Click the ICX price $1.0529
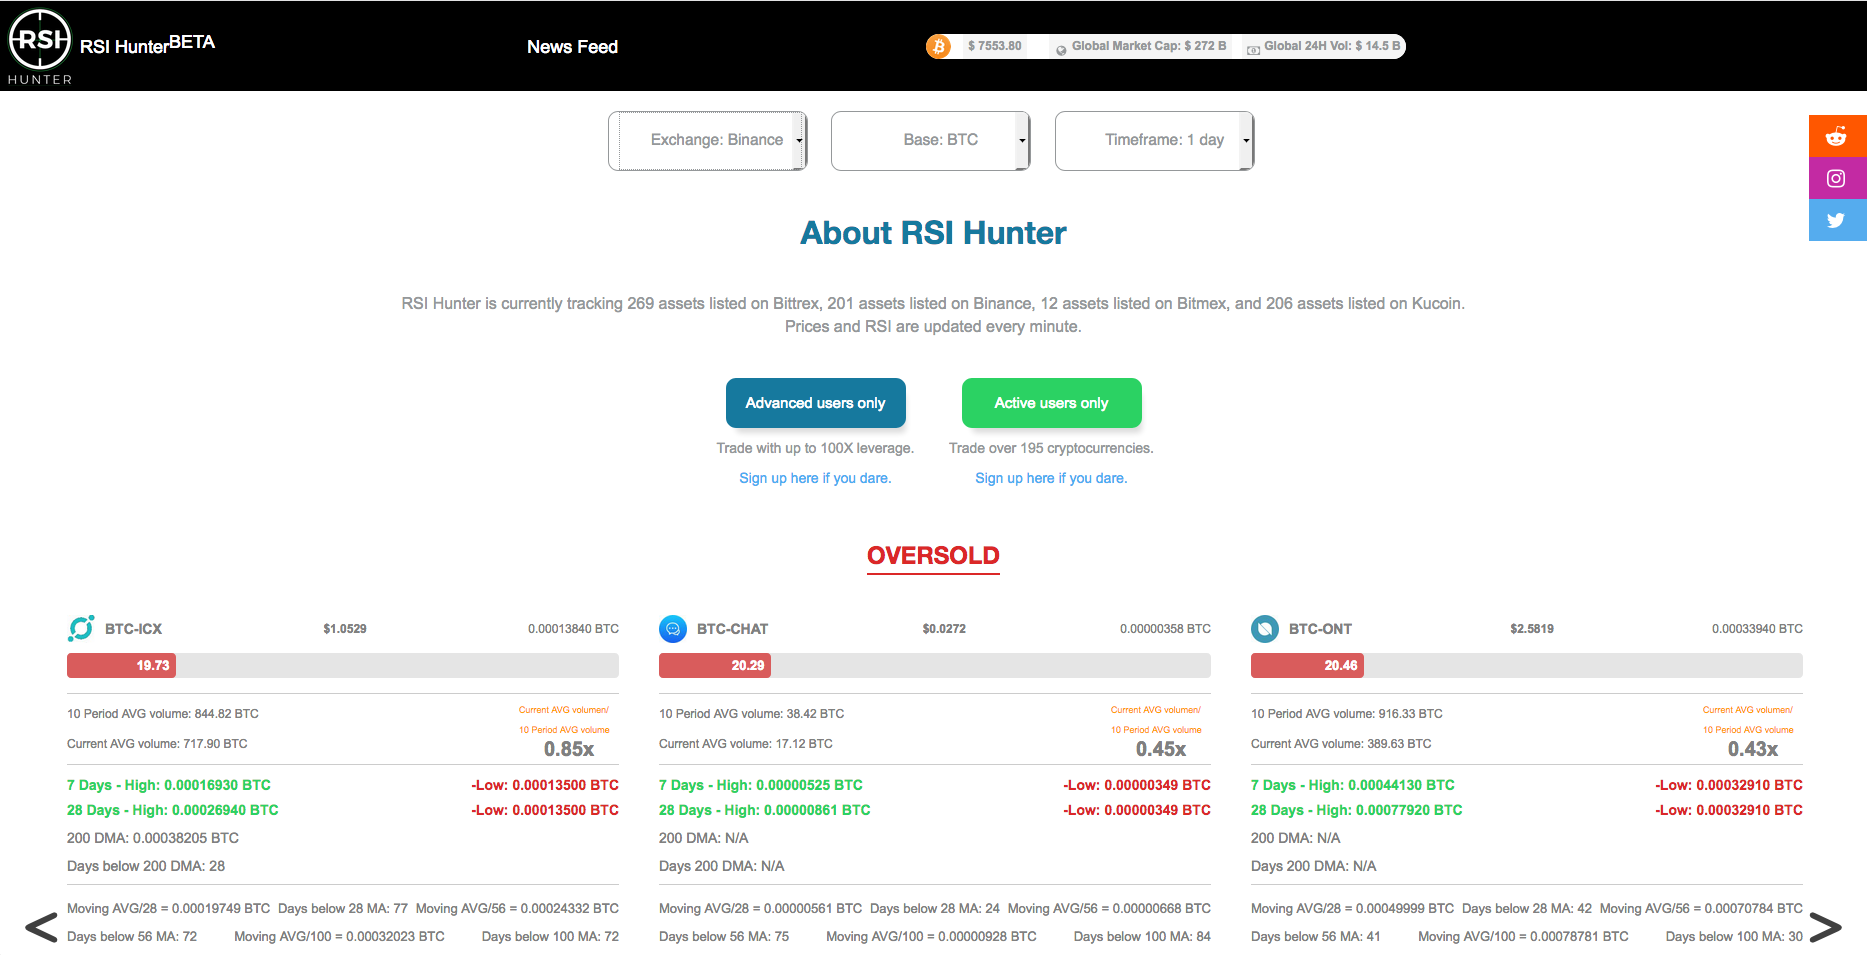Screen dimensions: 1867x955 pos(345,629)
